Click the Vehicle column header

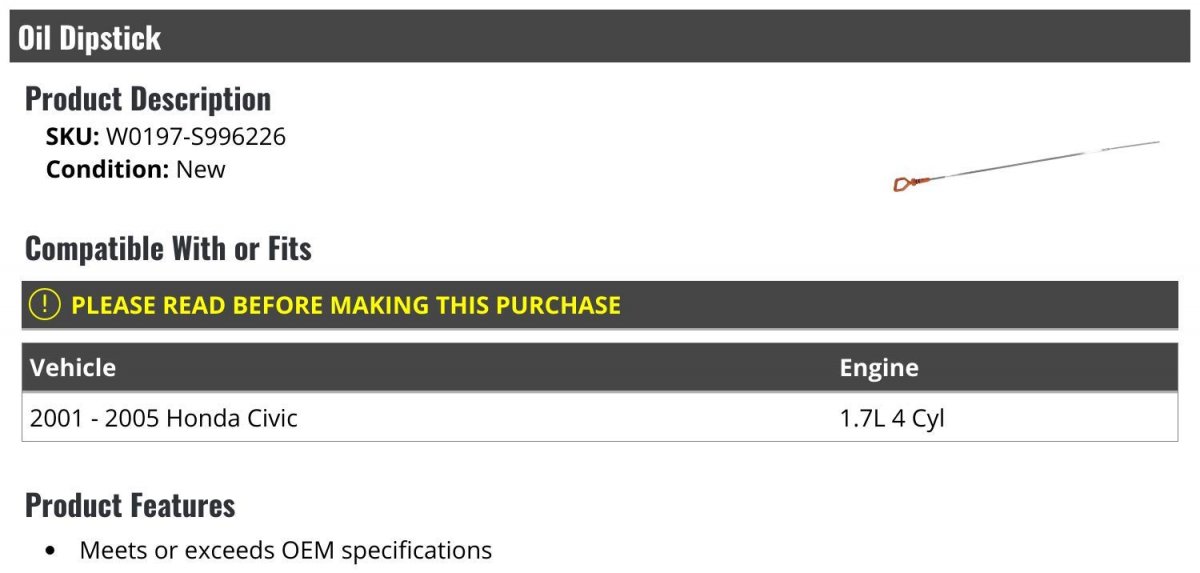click(73, 367)
